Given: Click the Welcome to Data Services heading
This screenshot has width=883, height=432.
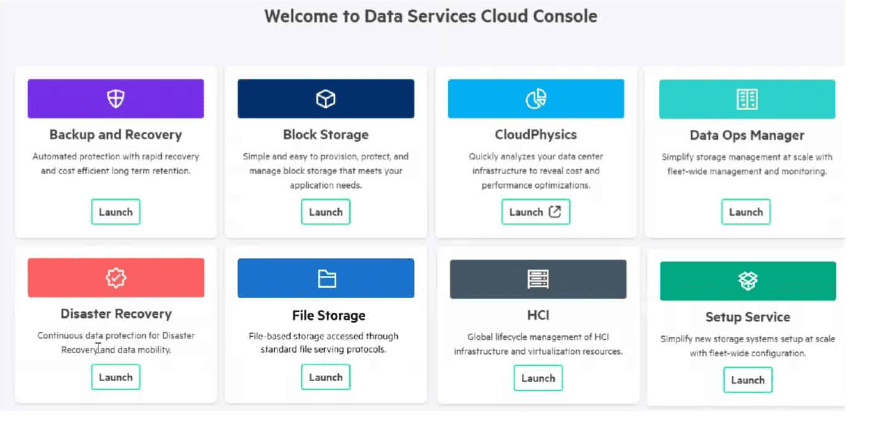Looking at the screenshot, I should pyautogui.click(x=431, y=16).
